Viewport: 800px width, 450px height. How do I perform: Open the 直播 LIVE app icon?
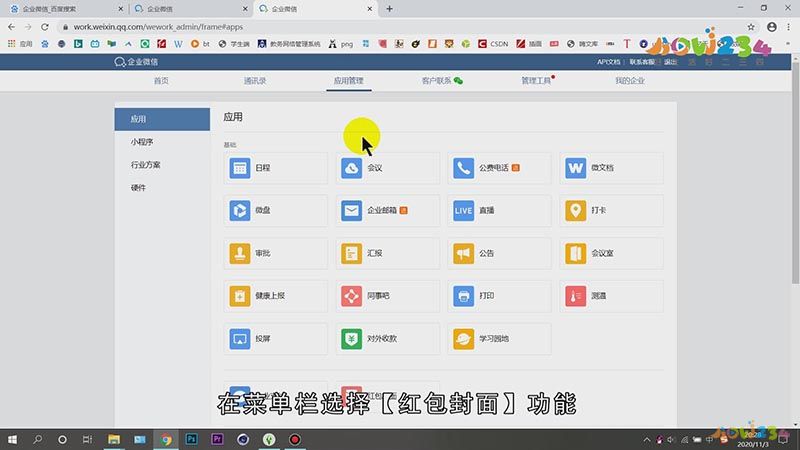coord(463,210)
